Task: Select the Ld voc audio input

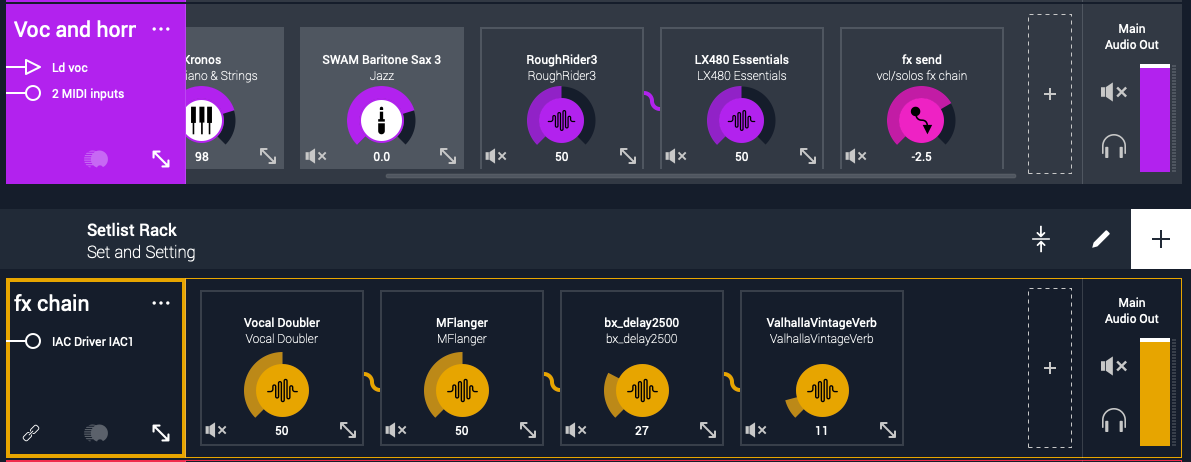Action: click(70, 68)
